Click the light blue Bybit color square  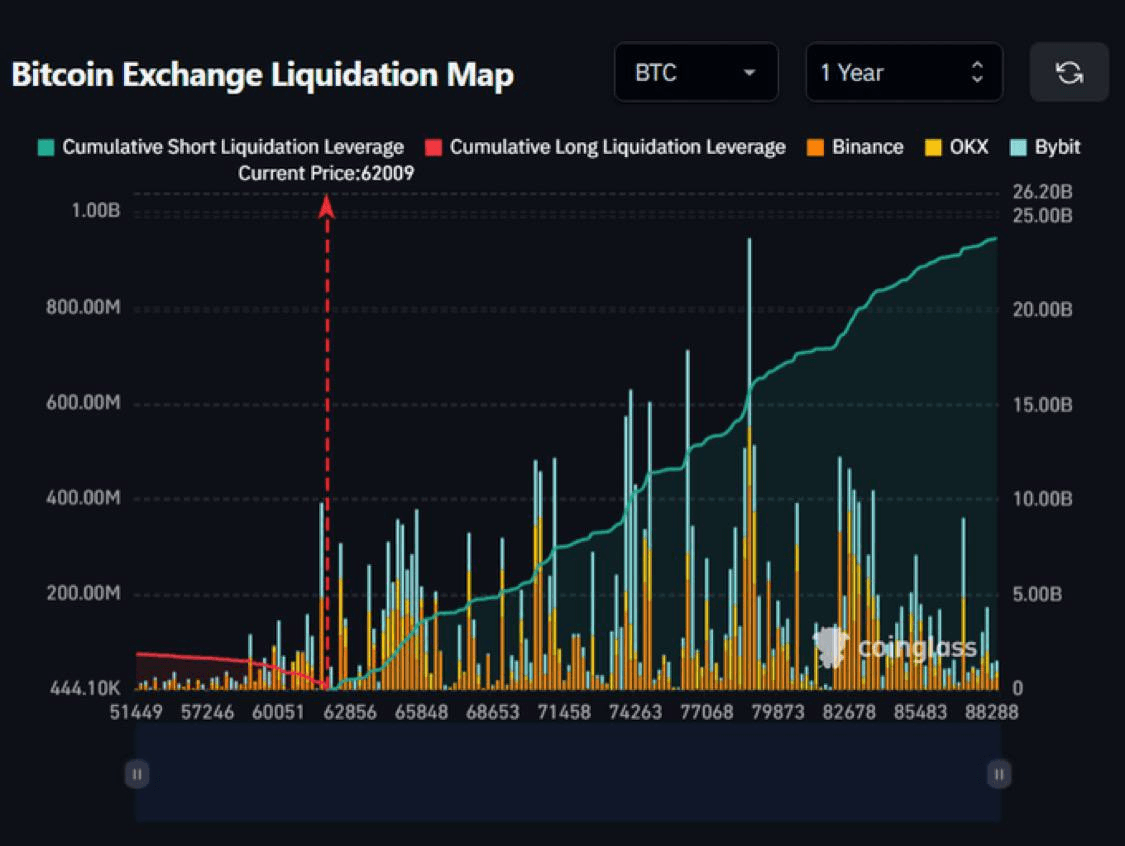(1018, 148)
